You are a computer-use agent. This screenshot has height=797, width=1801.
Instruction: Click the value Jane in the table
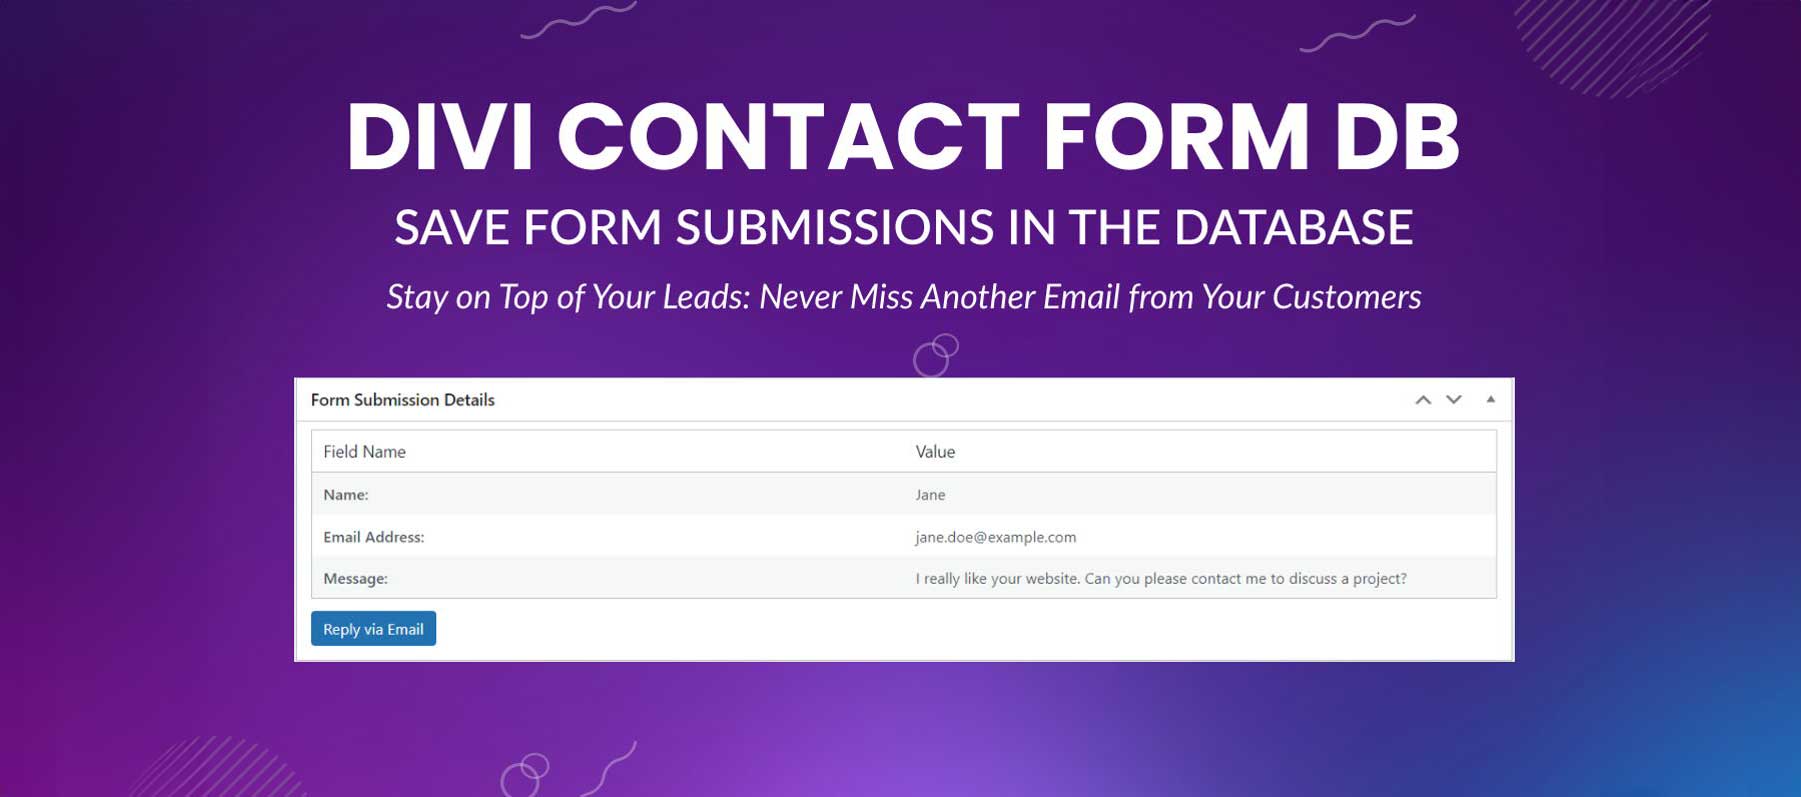(930, 495)
